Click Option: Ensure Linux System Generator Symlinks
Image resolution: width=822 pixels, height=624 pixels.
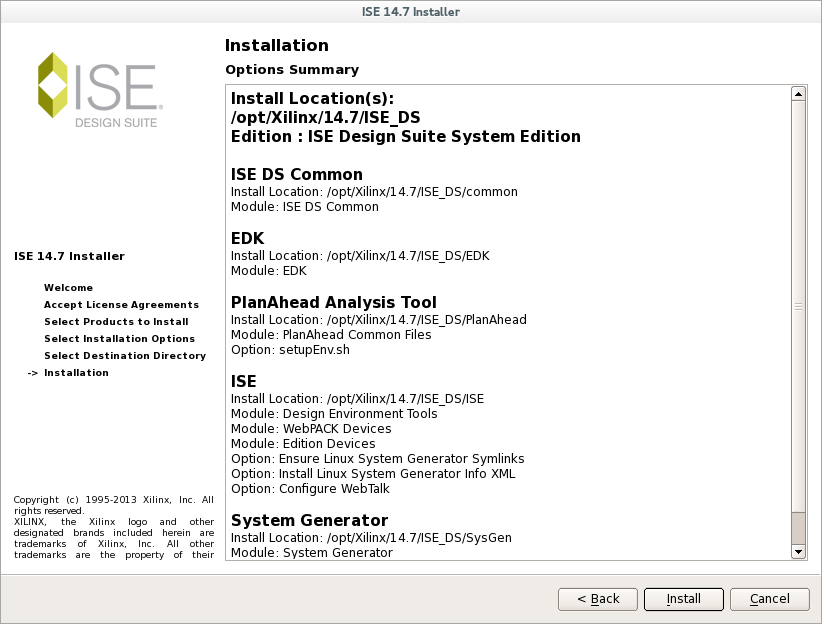point(377,459)
